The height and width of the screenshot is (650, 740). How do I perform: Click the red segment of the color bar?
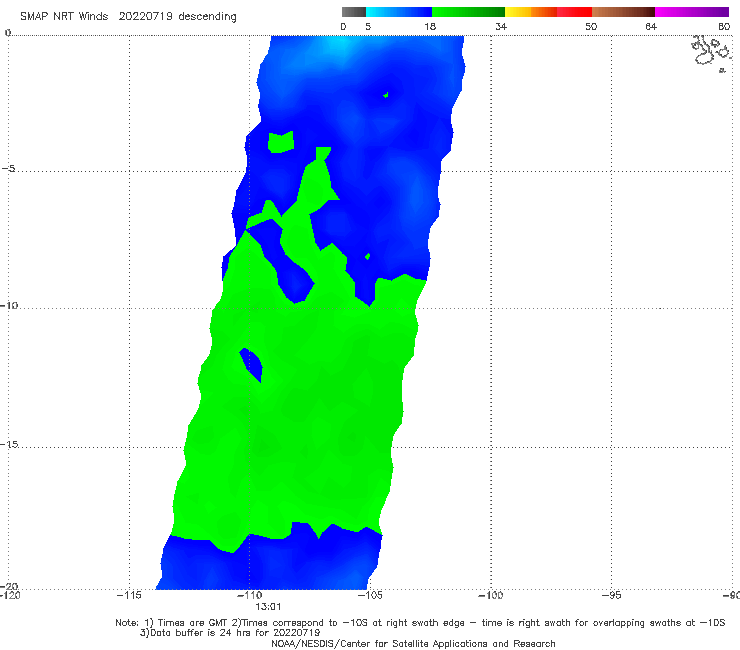574,12
